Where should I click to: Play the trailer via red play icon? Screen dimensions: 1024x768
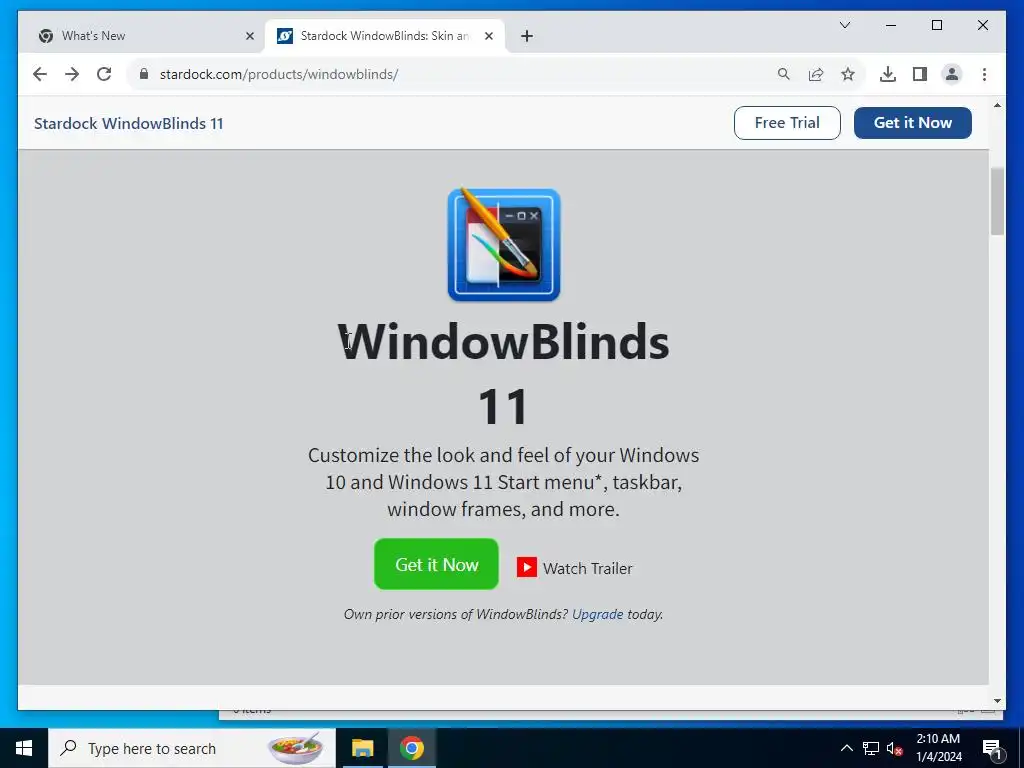coord(526,567)
